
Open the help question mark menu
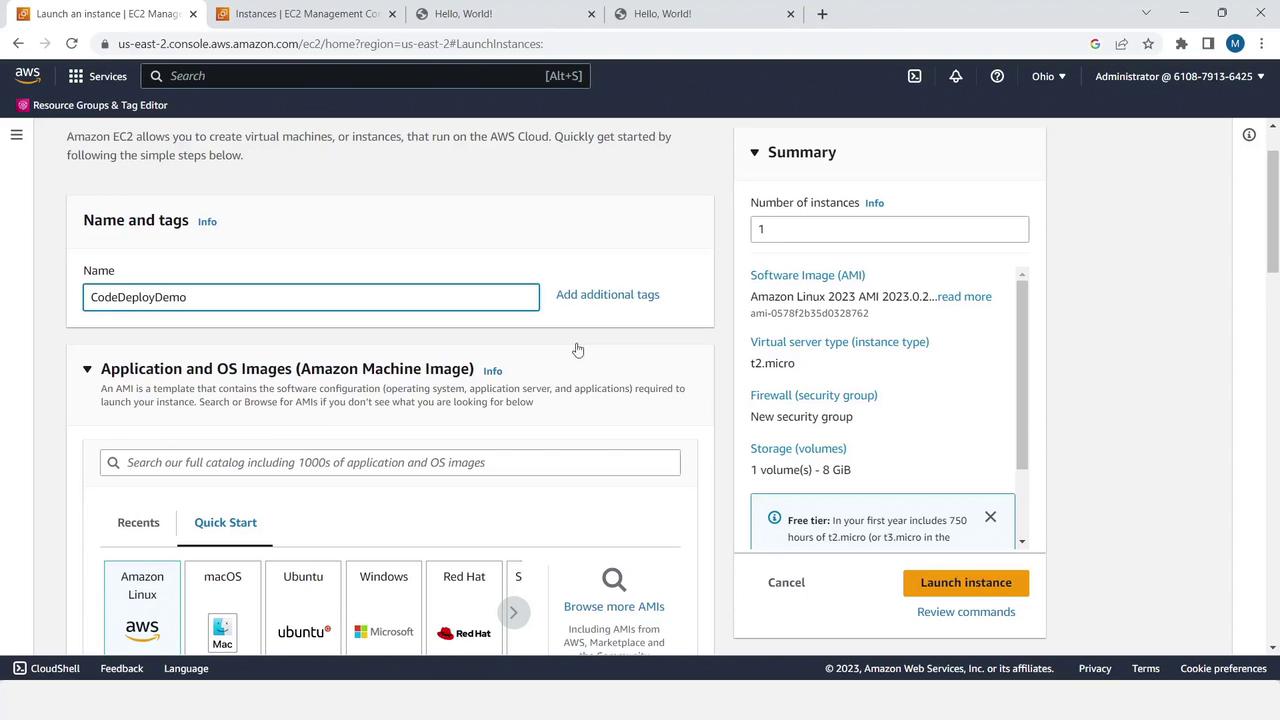[x=997, y=76]
